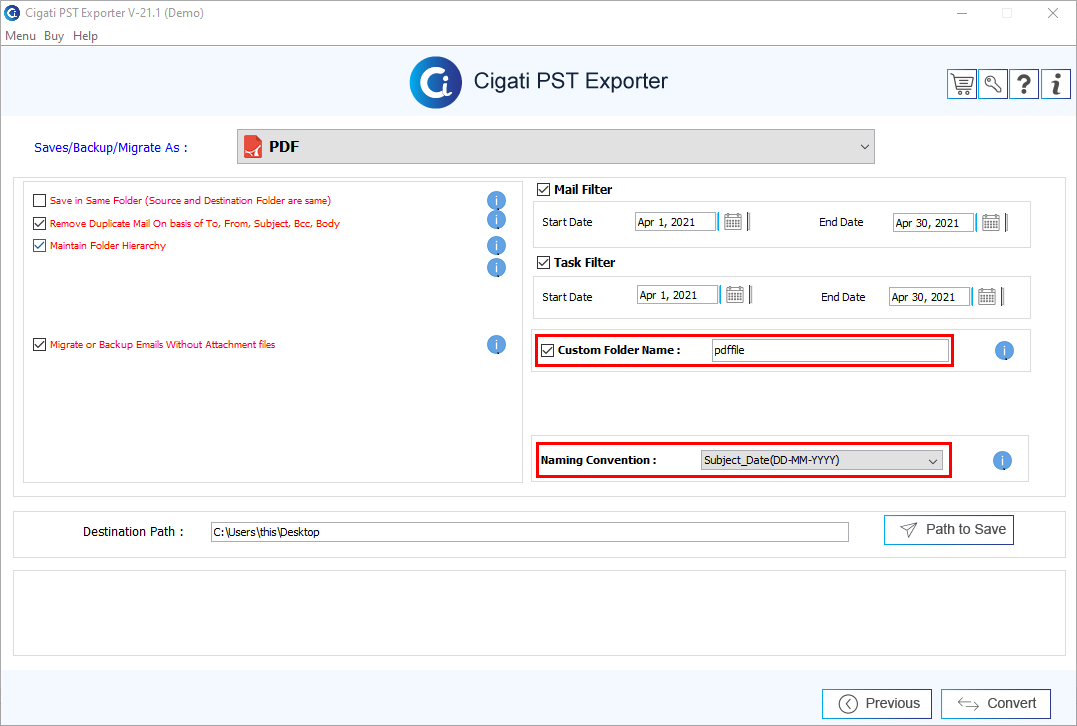
Task: Show info for Naming Convention
Action: (x=1002, y=460)
